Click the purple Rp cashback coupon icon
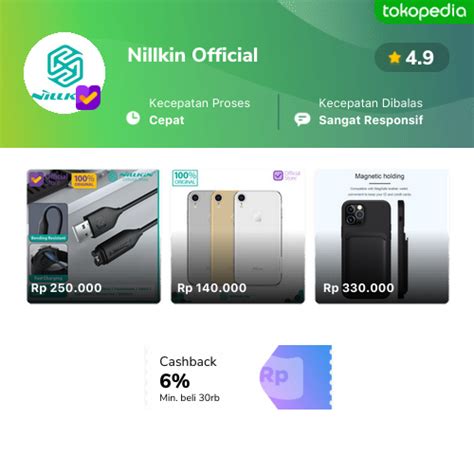474x474 pixels. 296,377
